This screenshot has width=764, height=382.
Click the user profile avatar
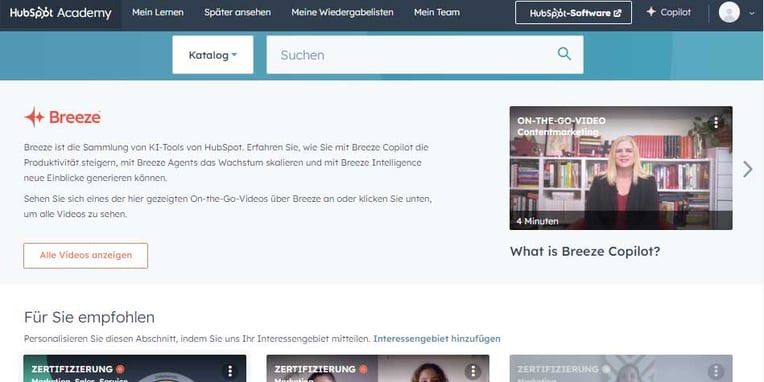pyautogui.click(x=729, y=12)
